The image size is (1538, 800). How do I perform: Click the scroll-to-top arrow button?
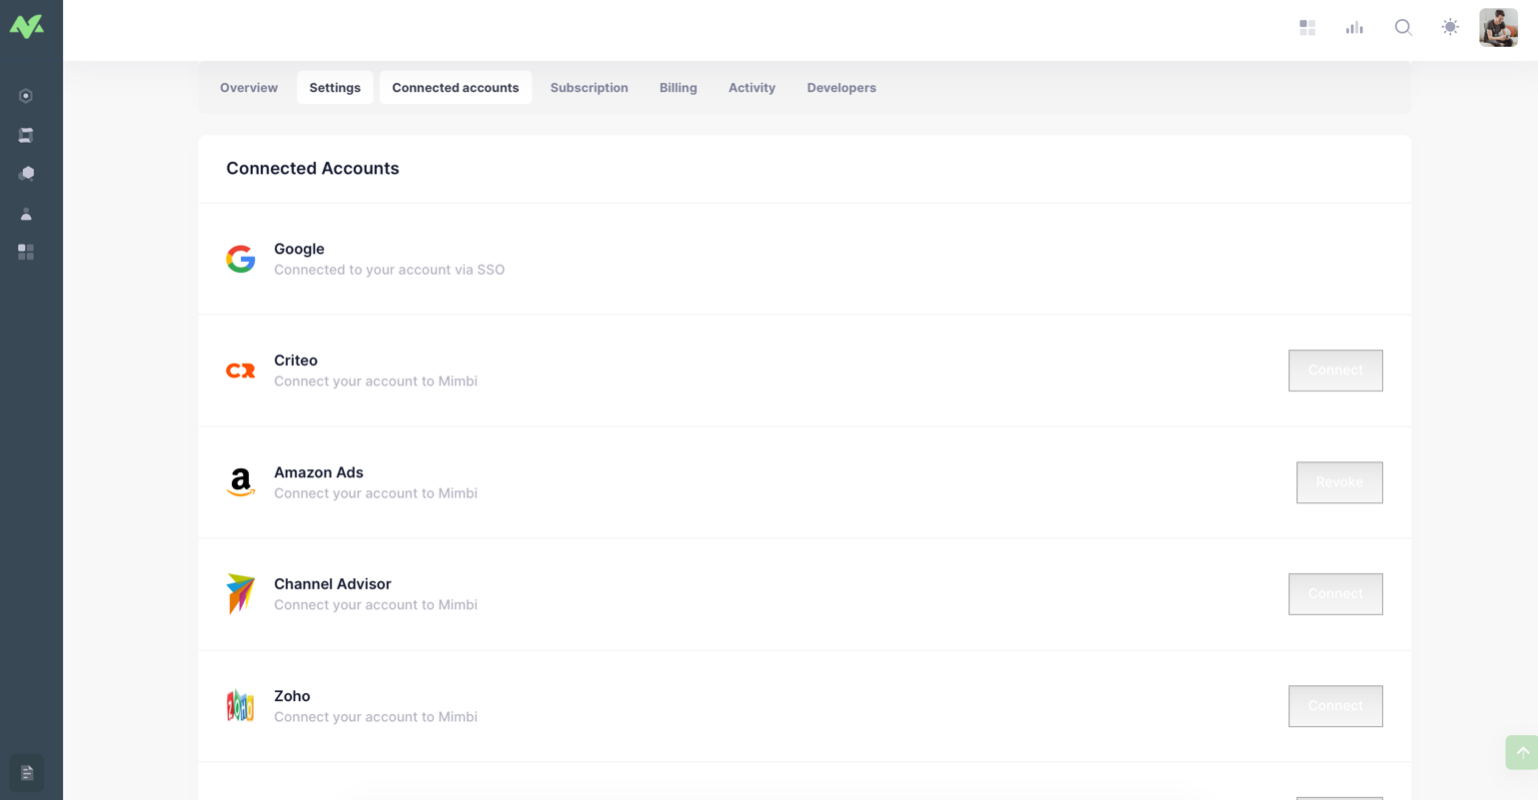click(1521, 752)
